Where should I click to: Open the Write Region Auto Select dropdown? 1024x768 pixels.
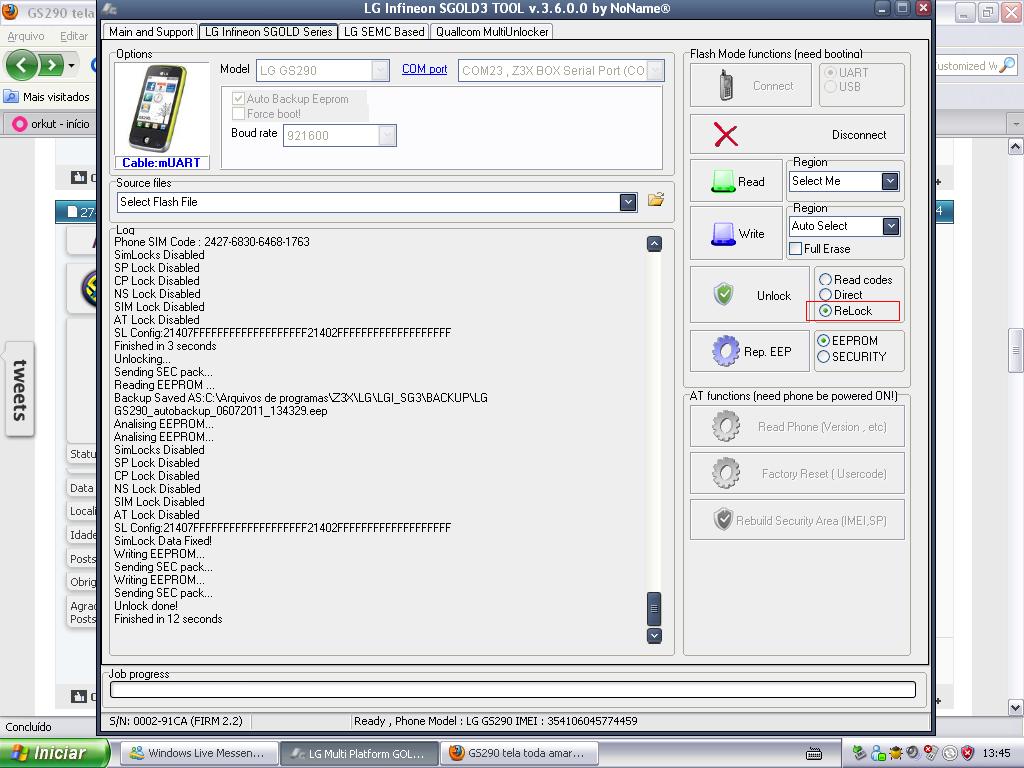pyautogui.click(x=889, y=226)
